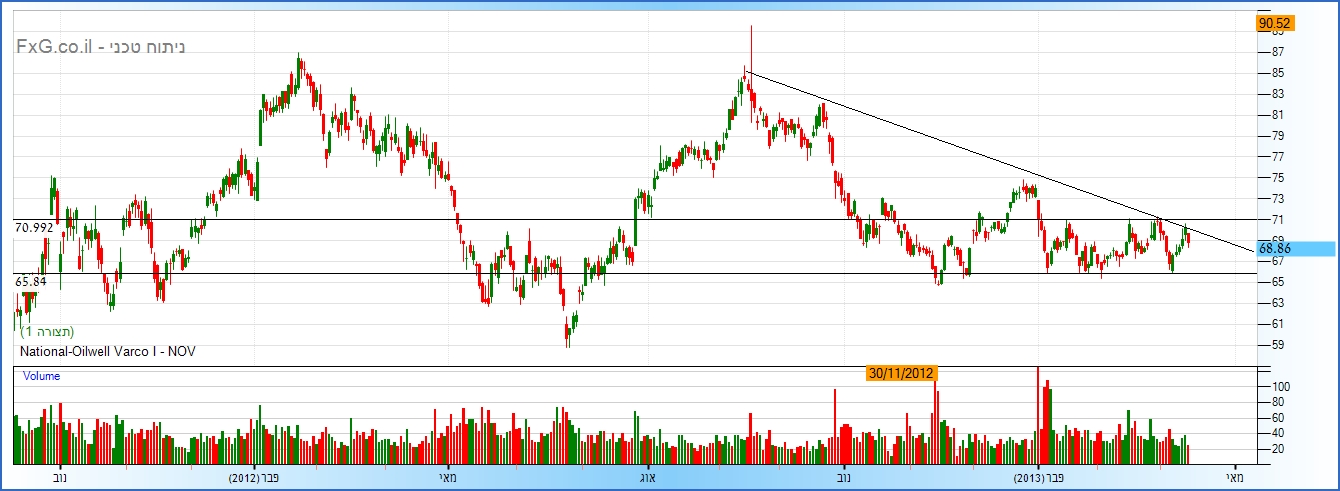Click the Volume panel label
The image size is (1340, 491).
pyautogui.click(x=41, y=377)
